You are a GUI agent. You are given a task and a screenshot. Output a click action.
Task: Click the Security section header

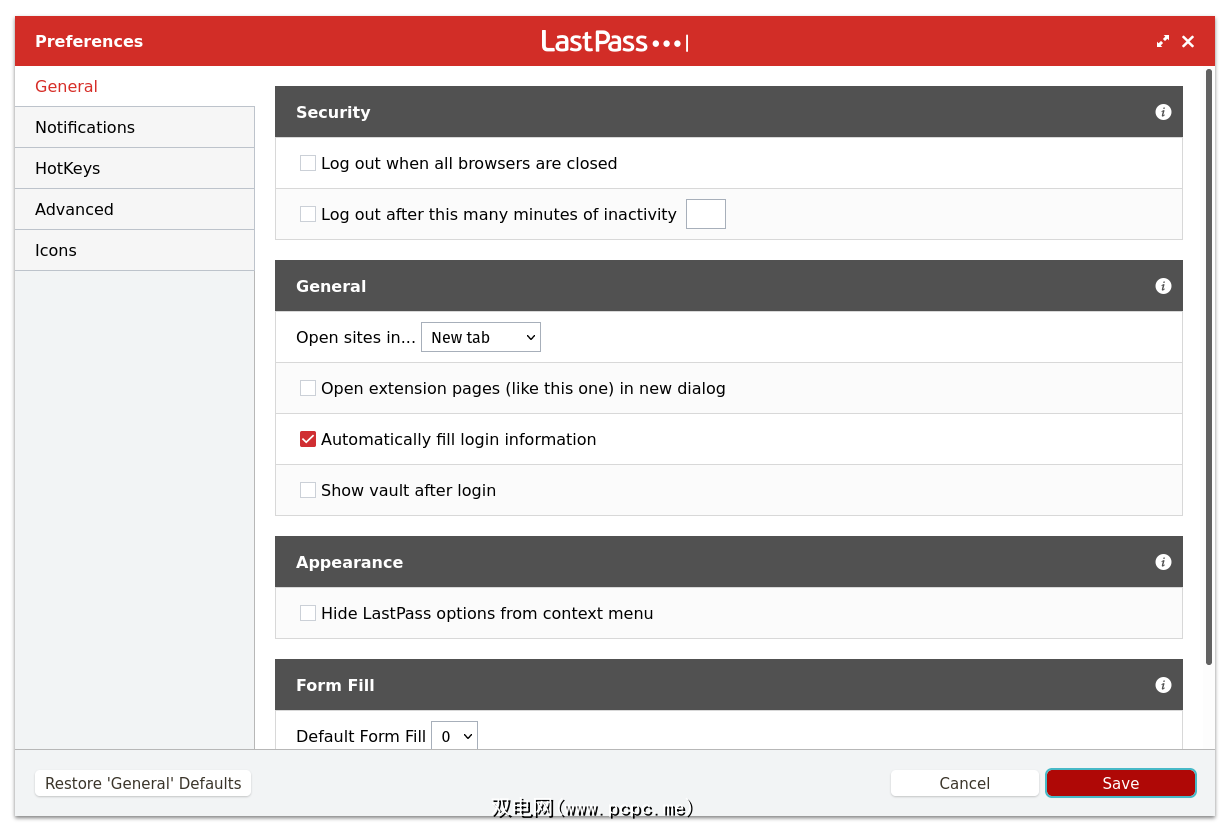[x=729, y=112]
